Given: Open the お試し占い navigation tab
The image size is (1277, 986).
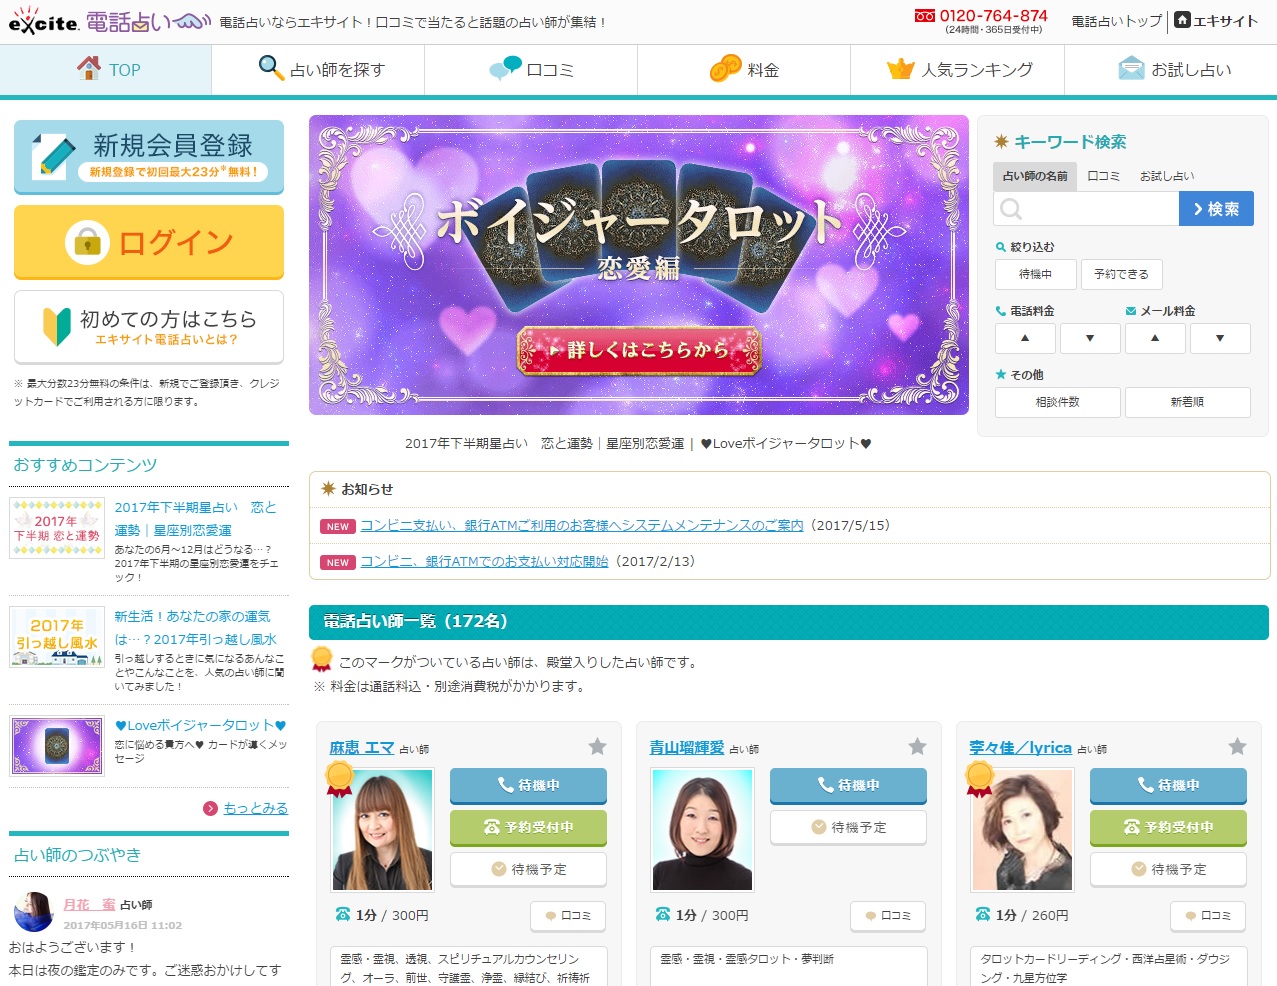Looking at the screenshot, I should [x=1175, y=70].
